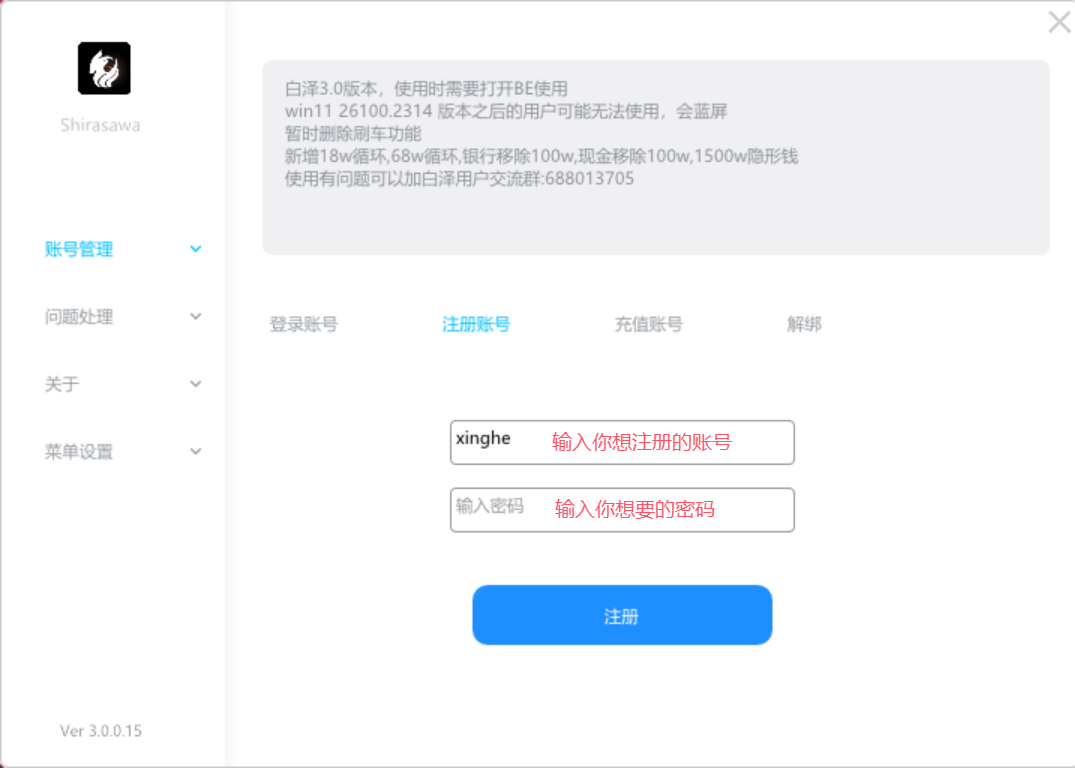Open the 关于 sidebar menu
The height and width of the screenshot is (768, 1075).
[62, 384]
